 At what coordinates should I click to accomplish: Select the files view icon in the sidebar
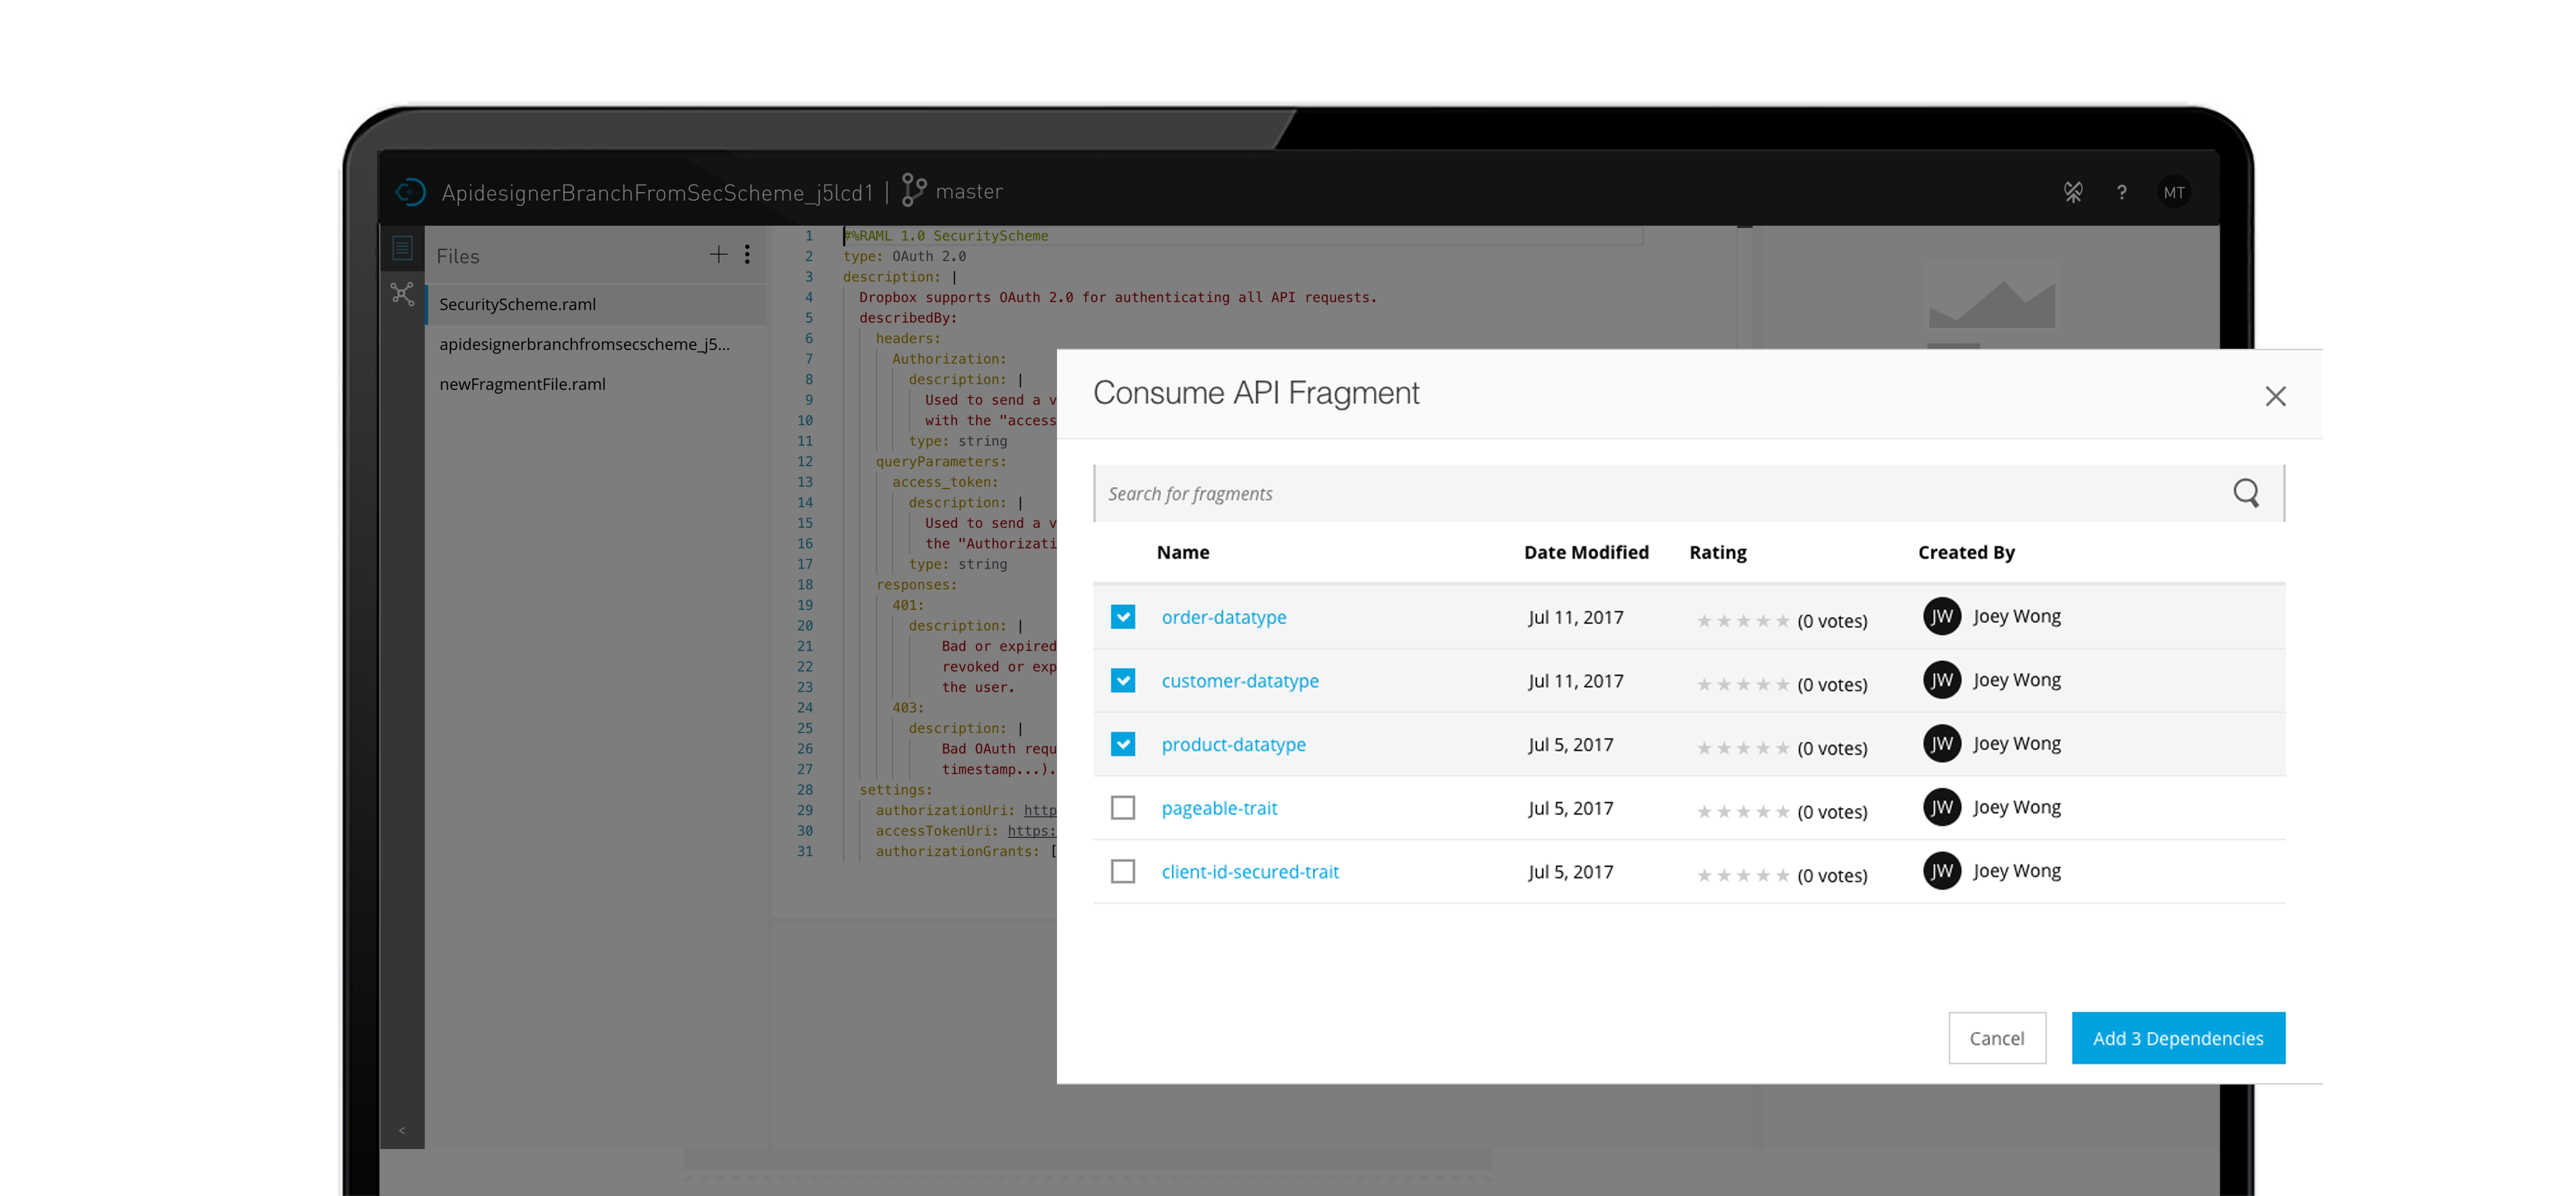[402, 248]
